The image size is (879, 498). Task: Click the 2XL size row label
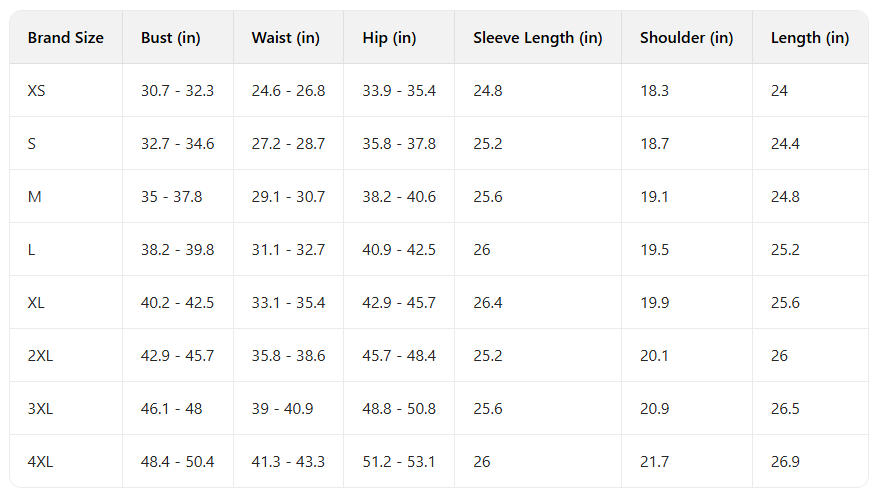[40, 356]
